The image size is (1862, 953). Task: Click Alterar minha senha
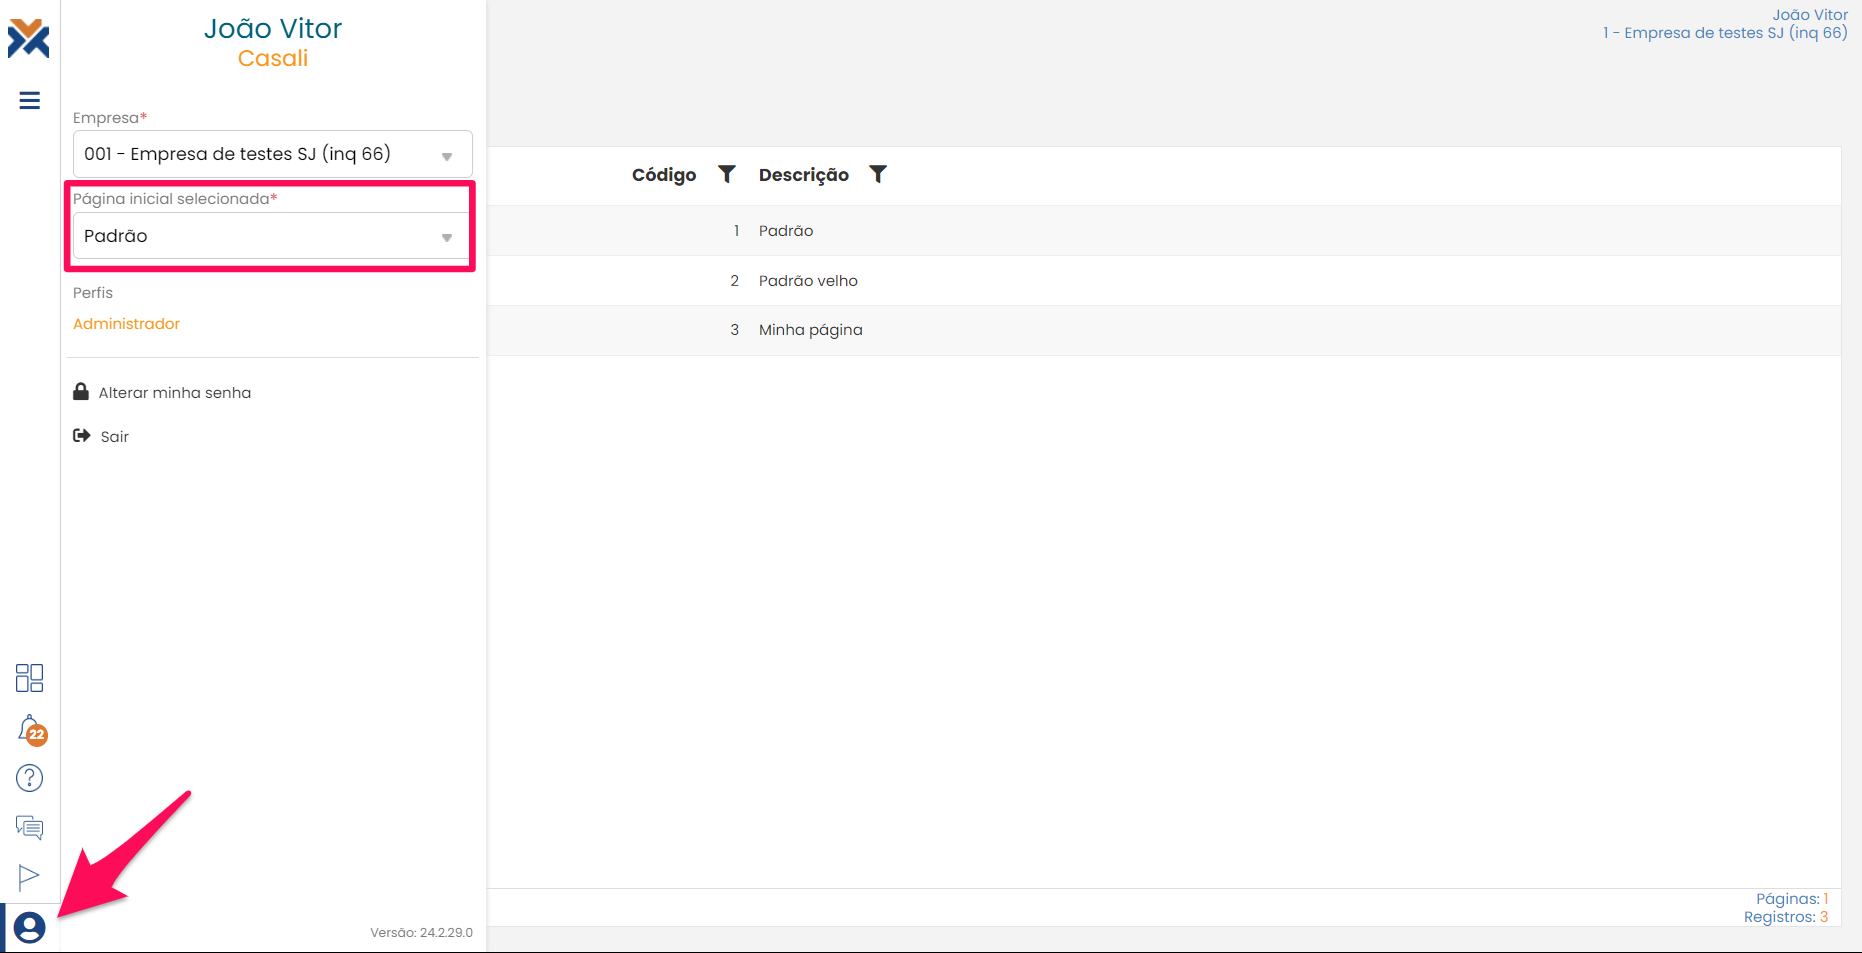174,393
